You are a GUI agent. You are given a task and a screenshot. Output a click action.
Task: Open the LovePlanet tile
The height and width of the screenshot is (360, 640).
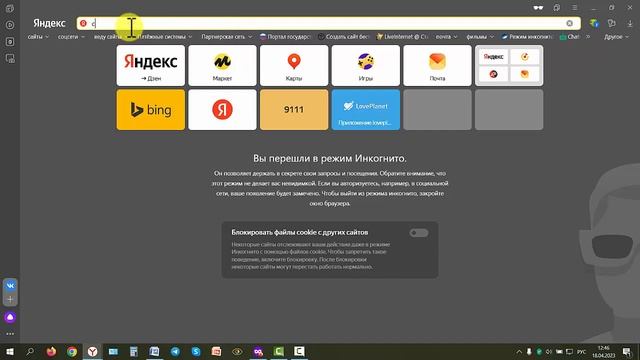[366, 110]
